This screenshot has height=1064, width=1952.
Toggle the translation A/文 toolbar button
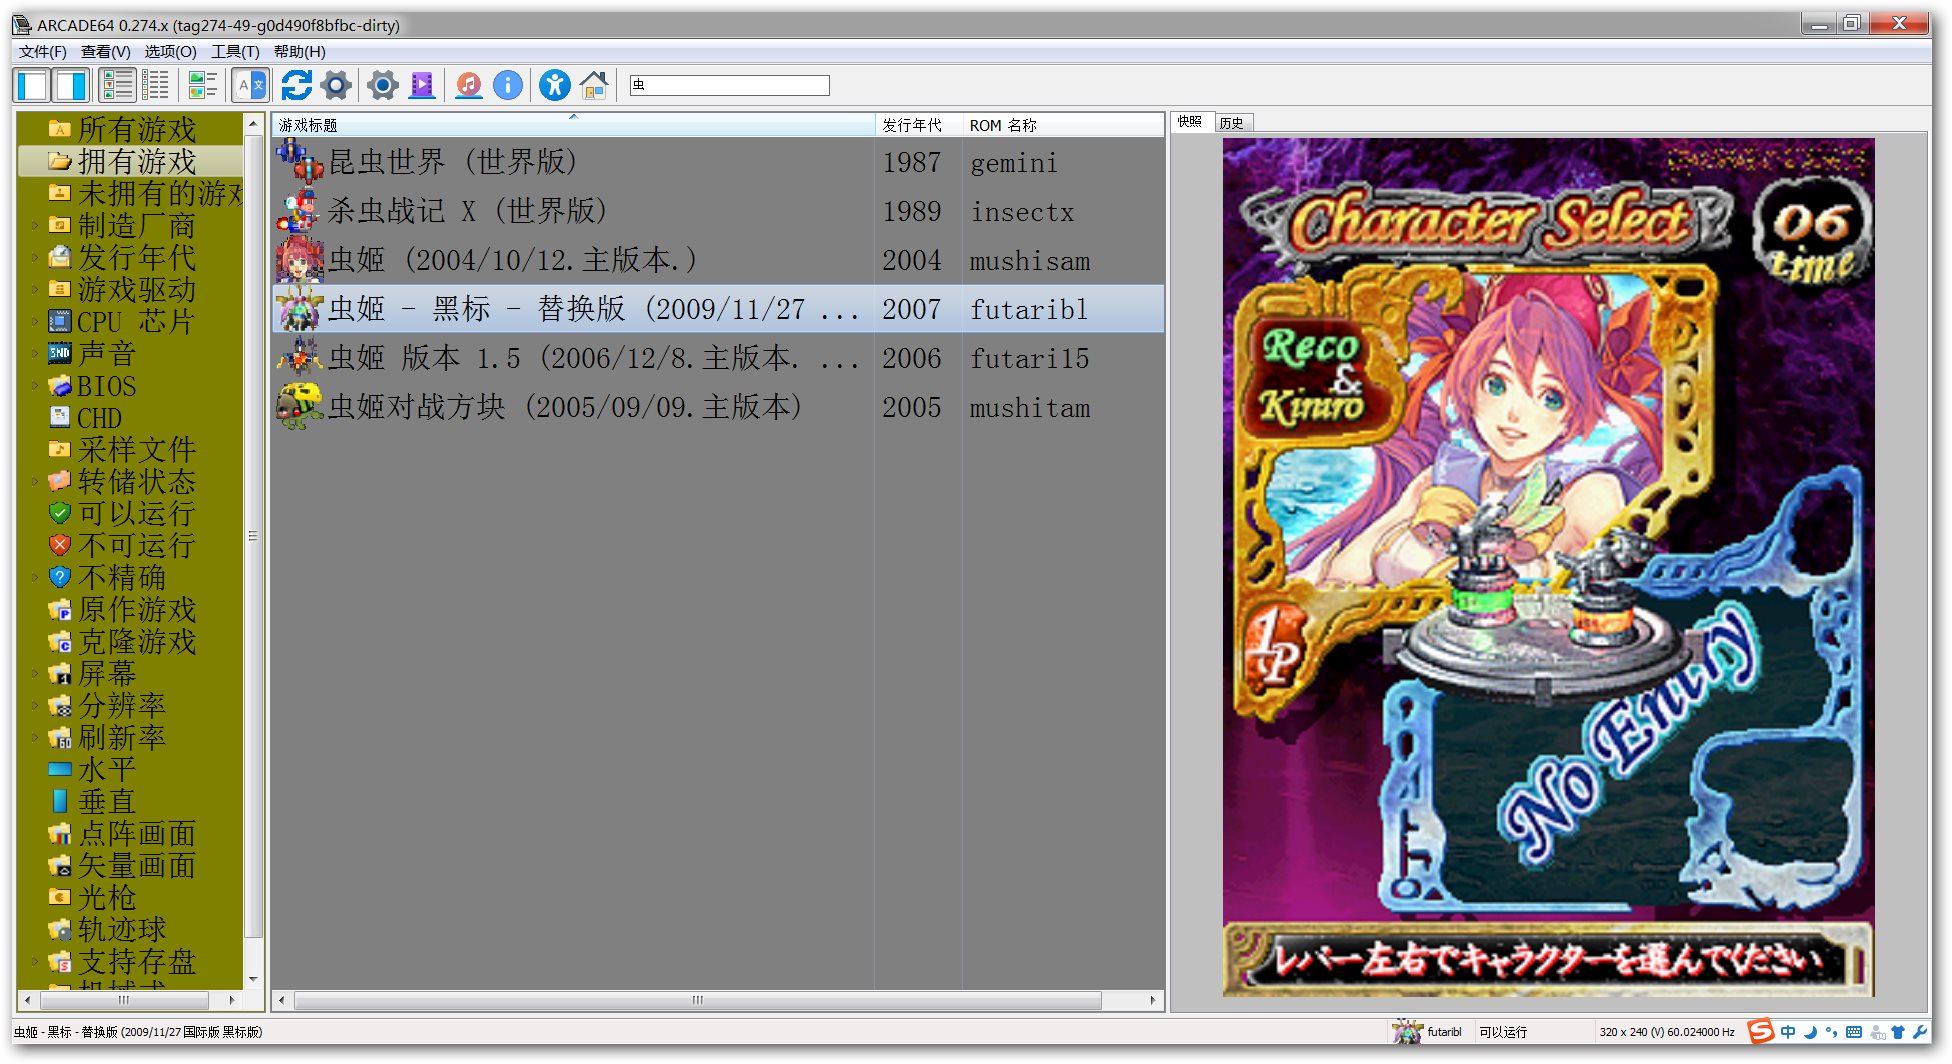pyautogui.click(x=250, y=86)
